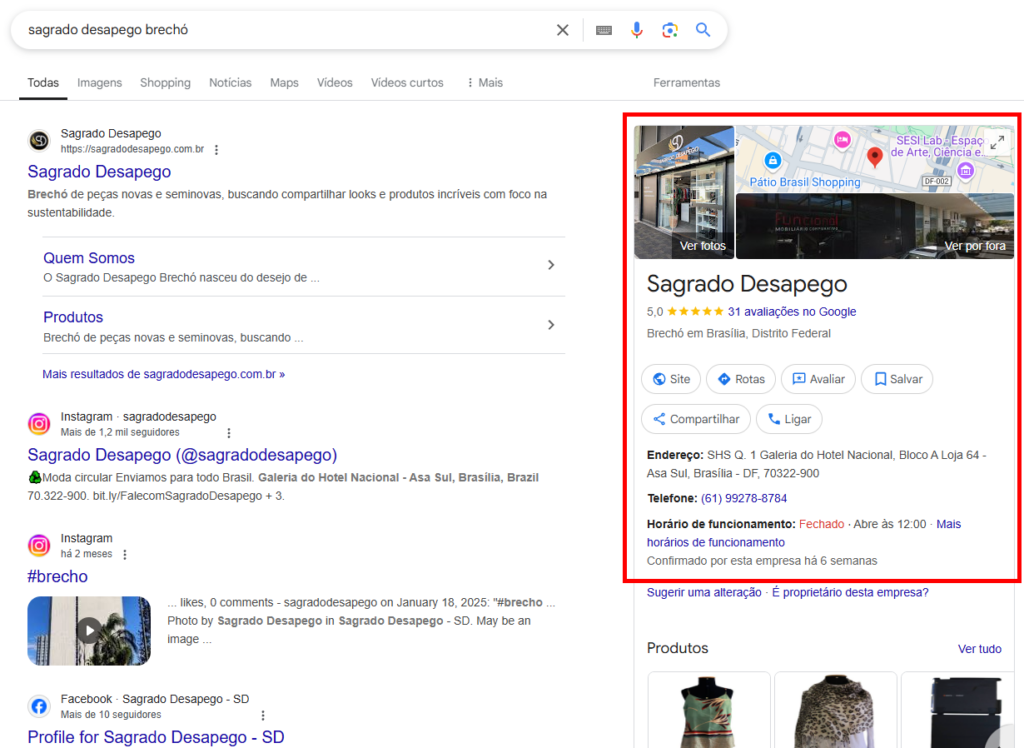Write a review with the Avaliar button
Viewport: 1024px width, 748px height.
[x=818, y=379]
